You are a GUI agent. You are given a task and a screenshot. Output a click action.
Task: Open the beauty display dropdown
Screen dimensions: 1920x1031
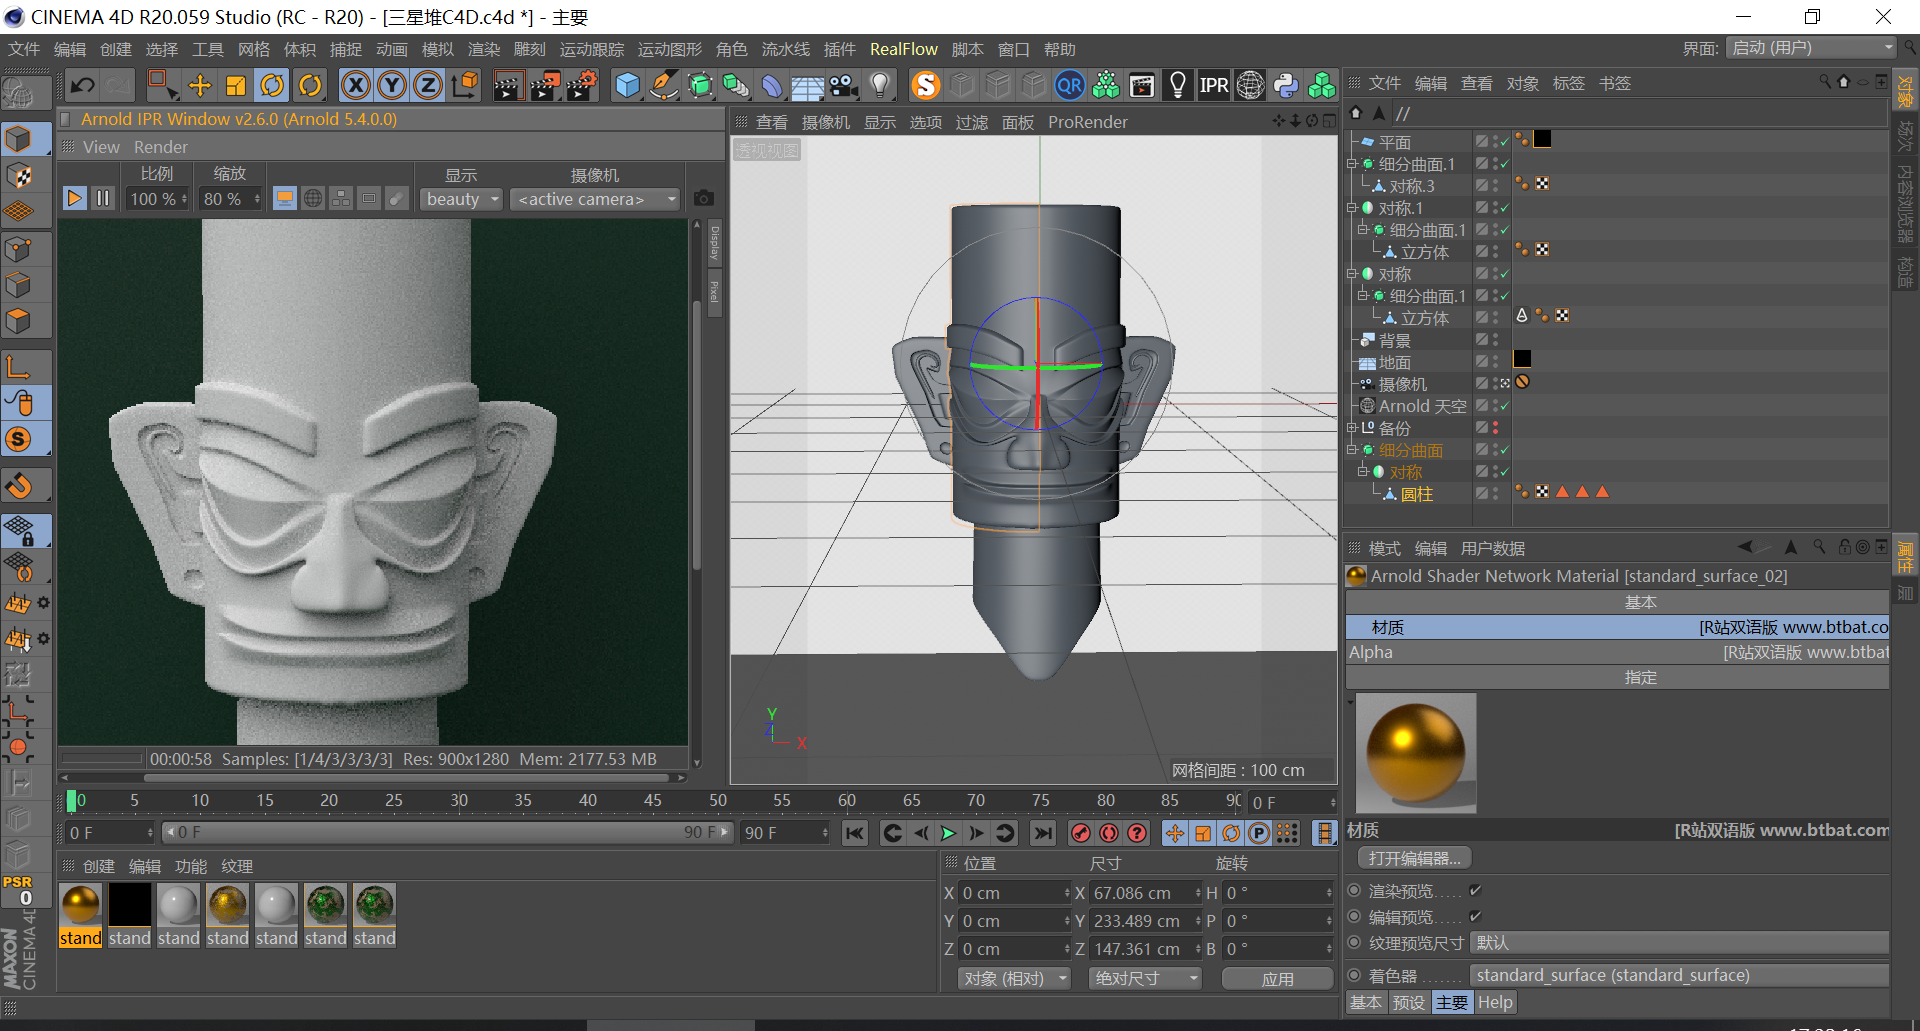(x=460, y=198)
